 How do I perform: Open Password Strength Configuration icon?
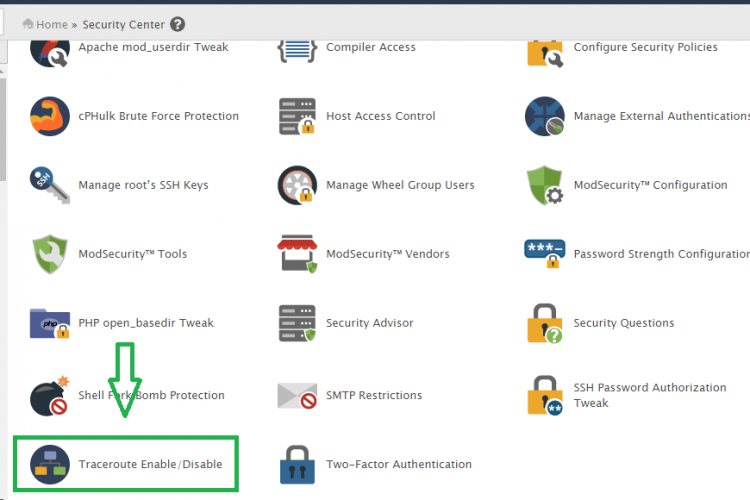point(545,254)
